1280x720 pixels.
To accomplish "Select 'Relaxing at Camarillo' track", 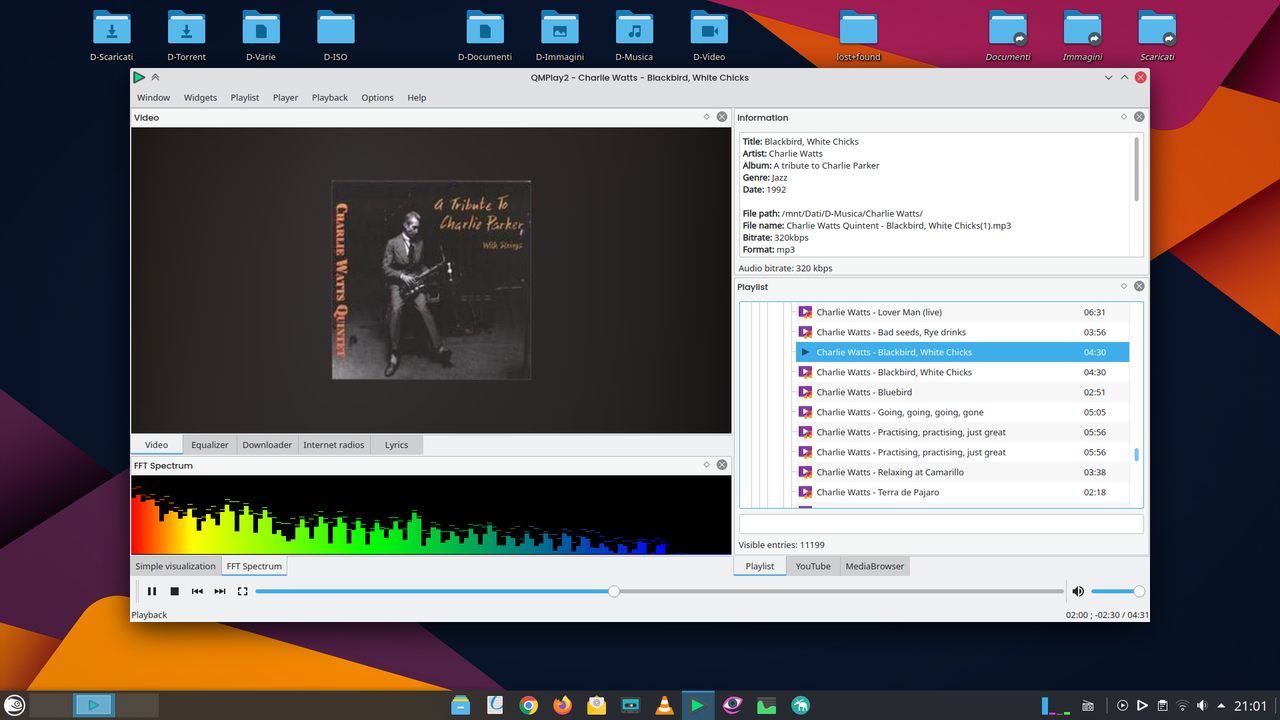I will click(x=963, y=472).
